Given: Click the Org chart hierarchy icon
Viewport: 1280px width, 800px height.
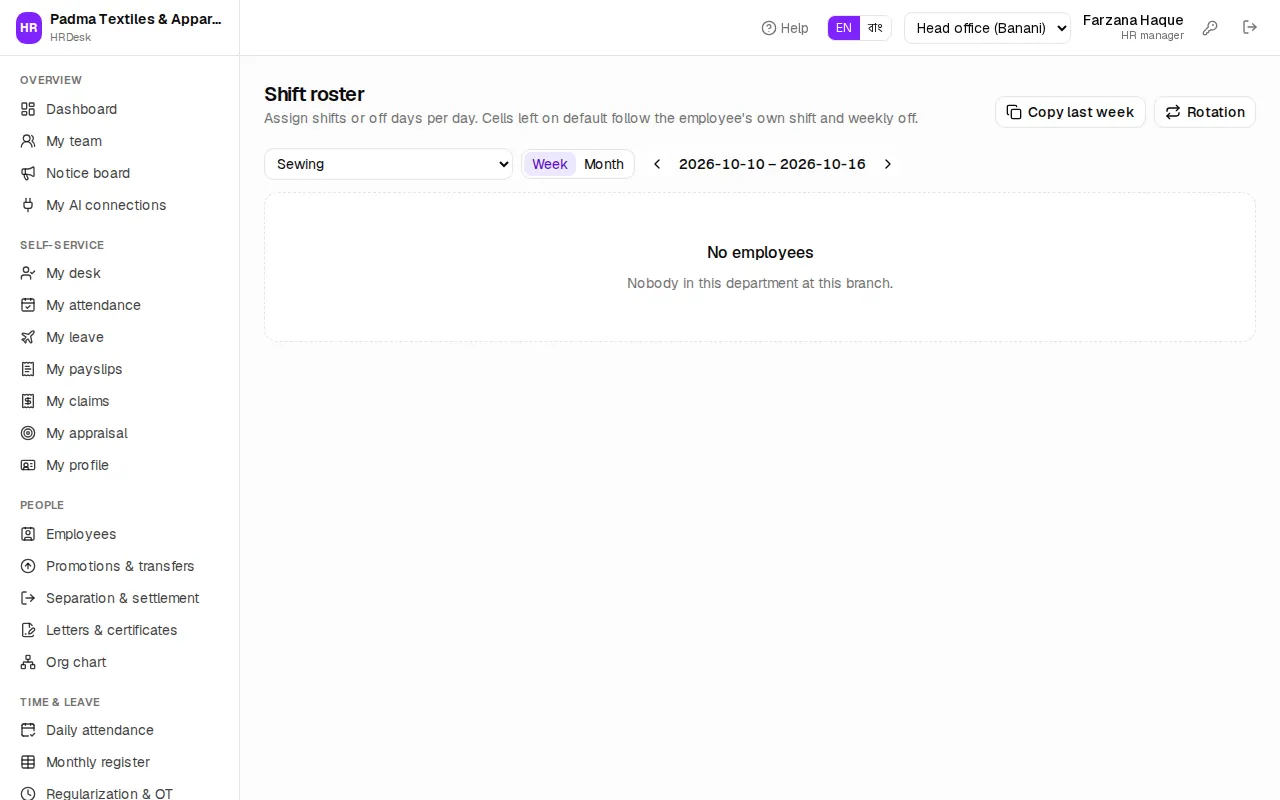Looking at the screenshot, I should click(28, 662).
